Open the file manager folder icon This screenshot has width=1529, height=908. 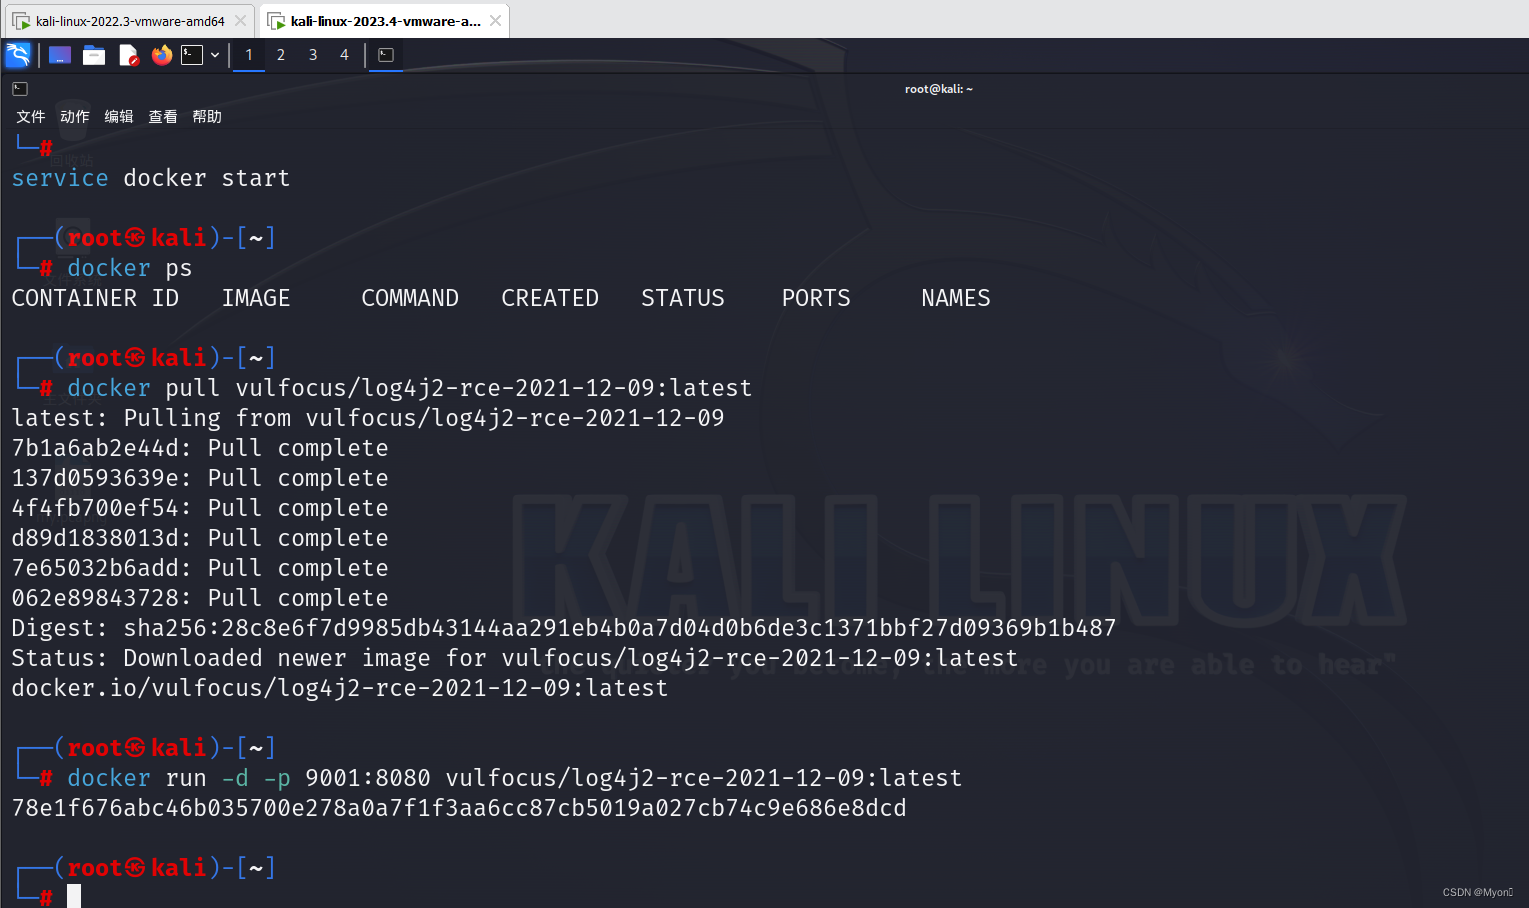[94, 55]
